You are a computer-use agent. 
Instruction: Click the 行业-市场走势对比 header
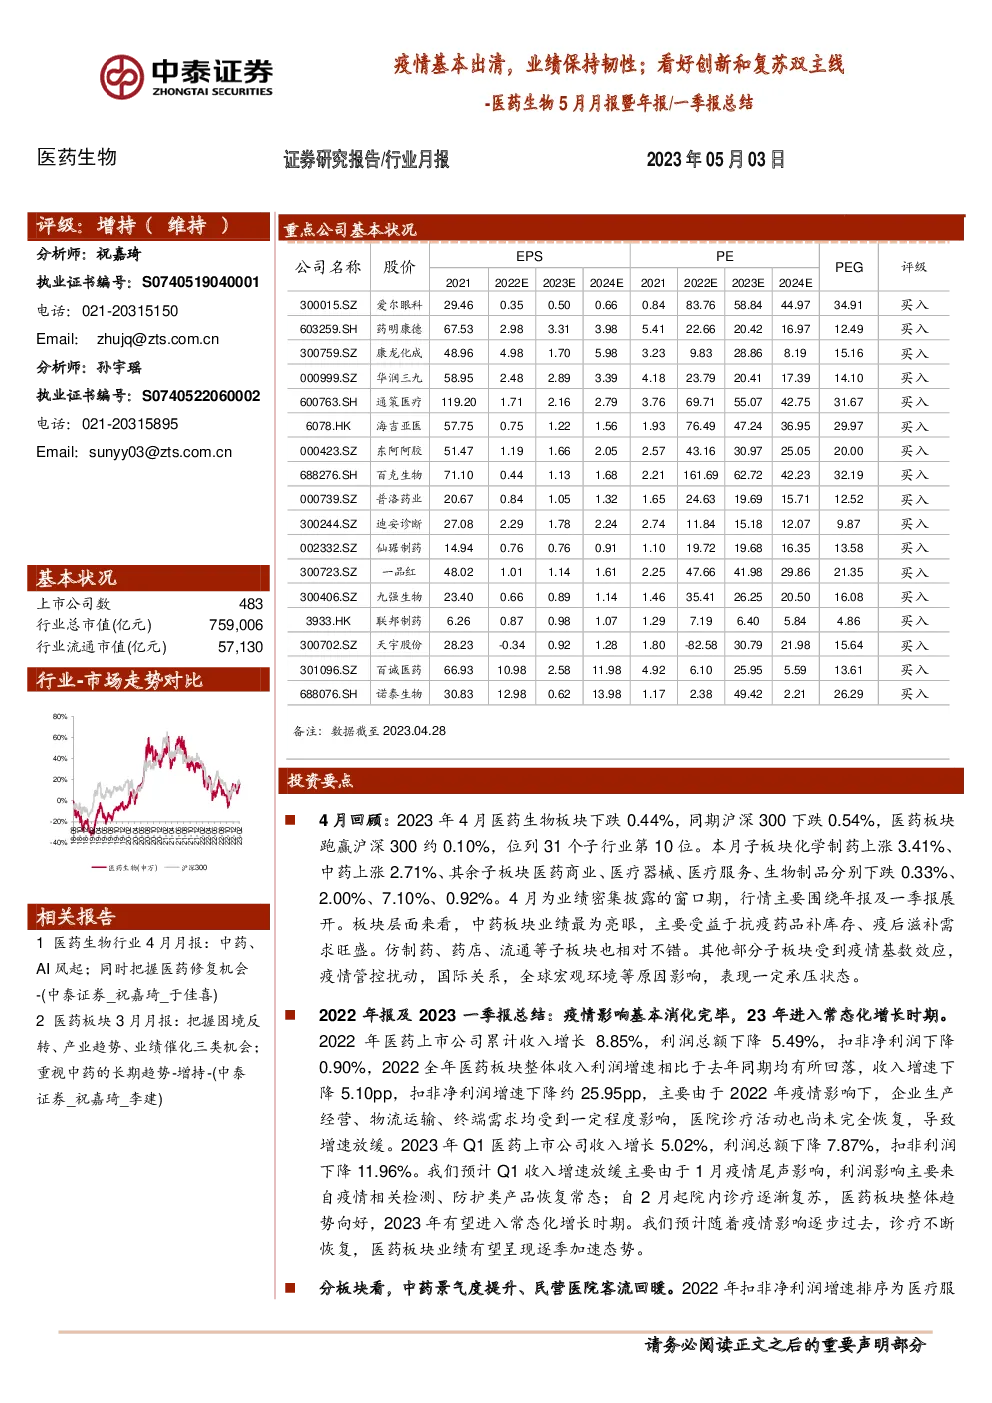[148, 680]
